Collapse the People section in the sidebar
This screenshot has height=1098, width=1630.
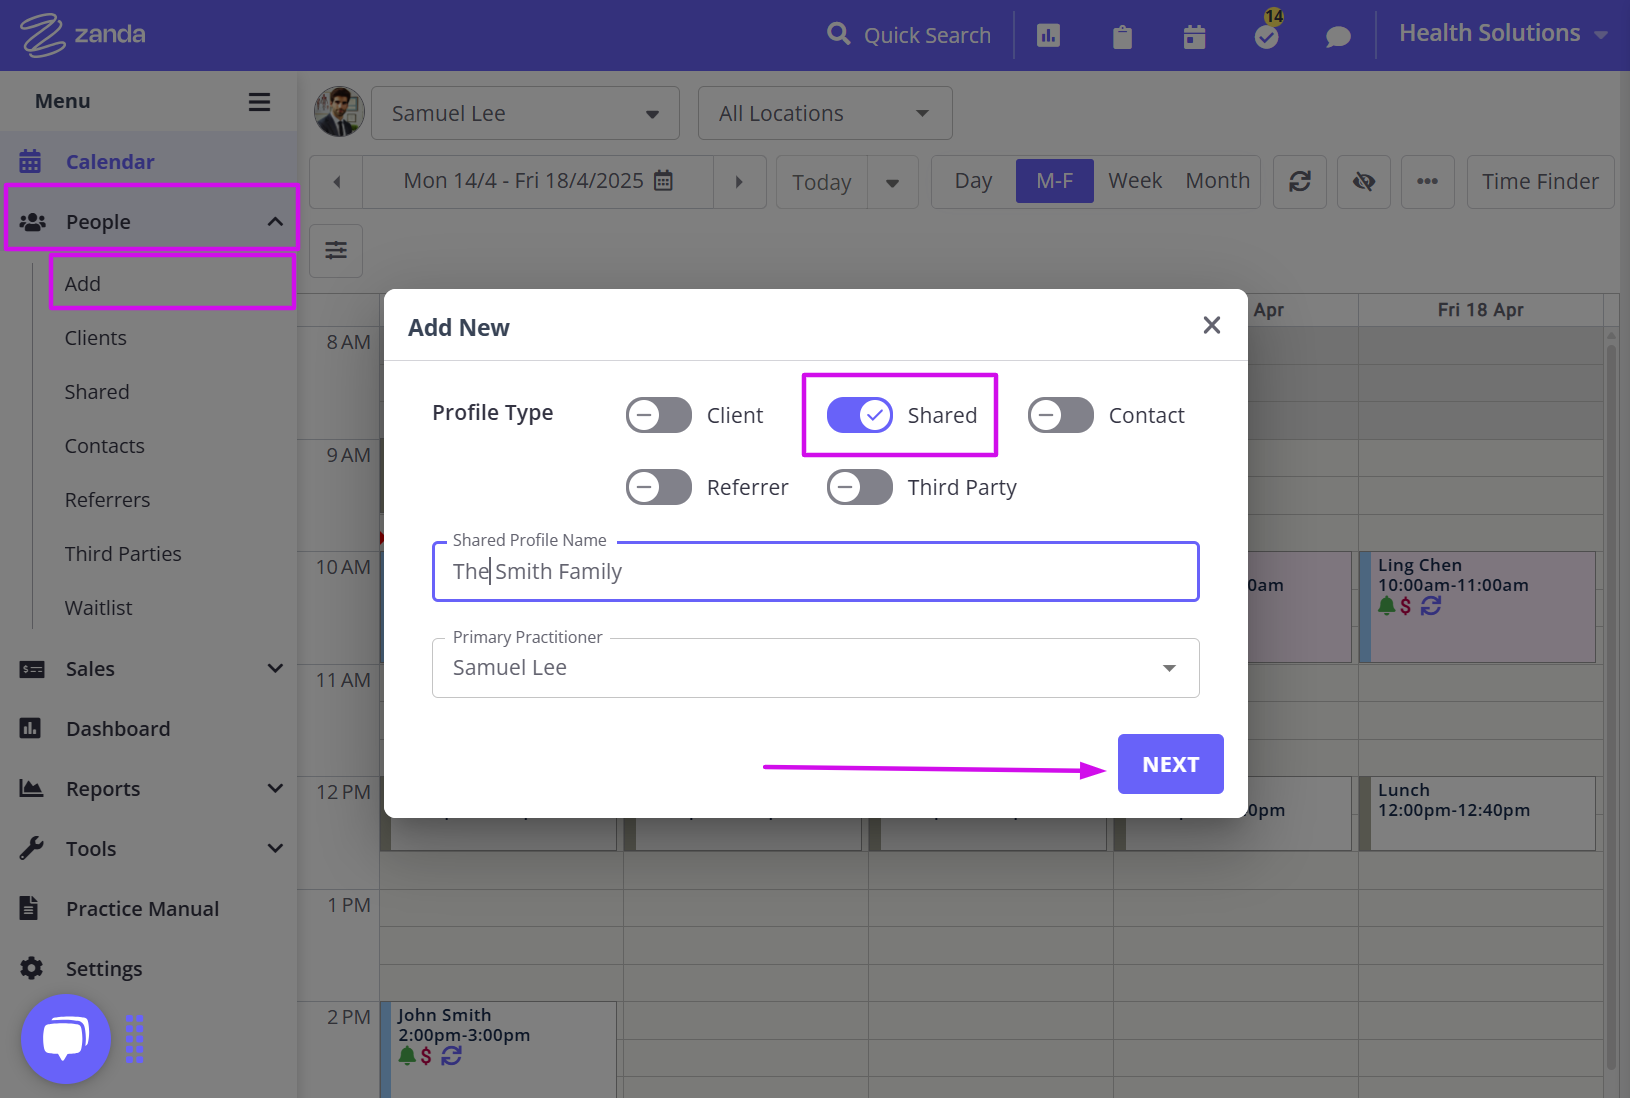(x=275, y=221)
